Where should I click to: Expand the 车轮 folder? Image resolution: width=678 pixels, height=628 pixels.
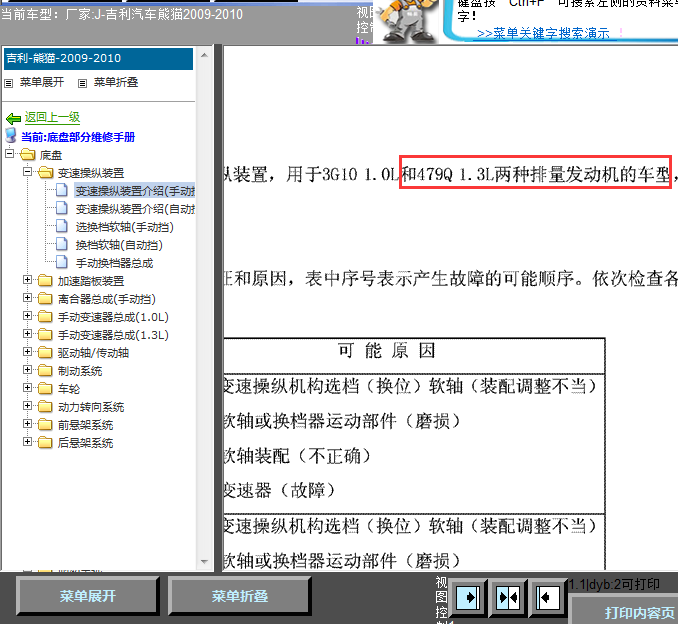[28, 388]
